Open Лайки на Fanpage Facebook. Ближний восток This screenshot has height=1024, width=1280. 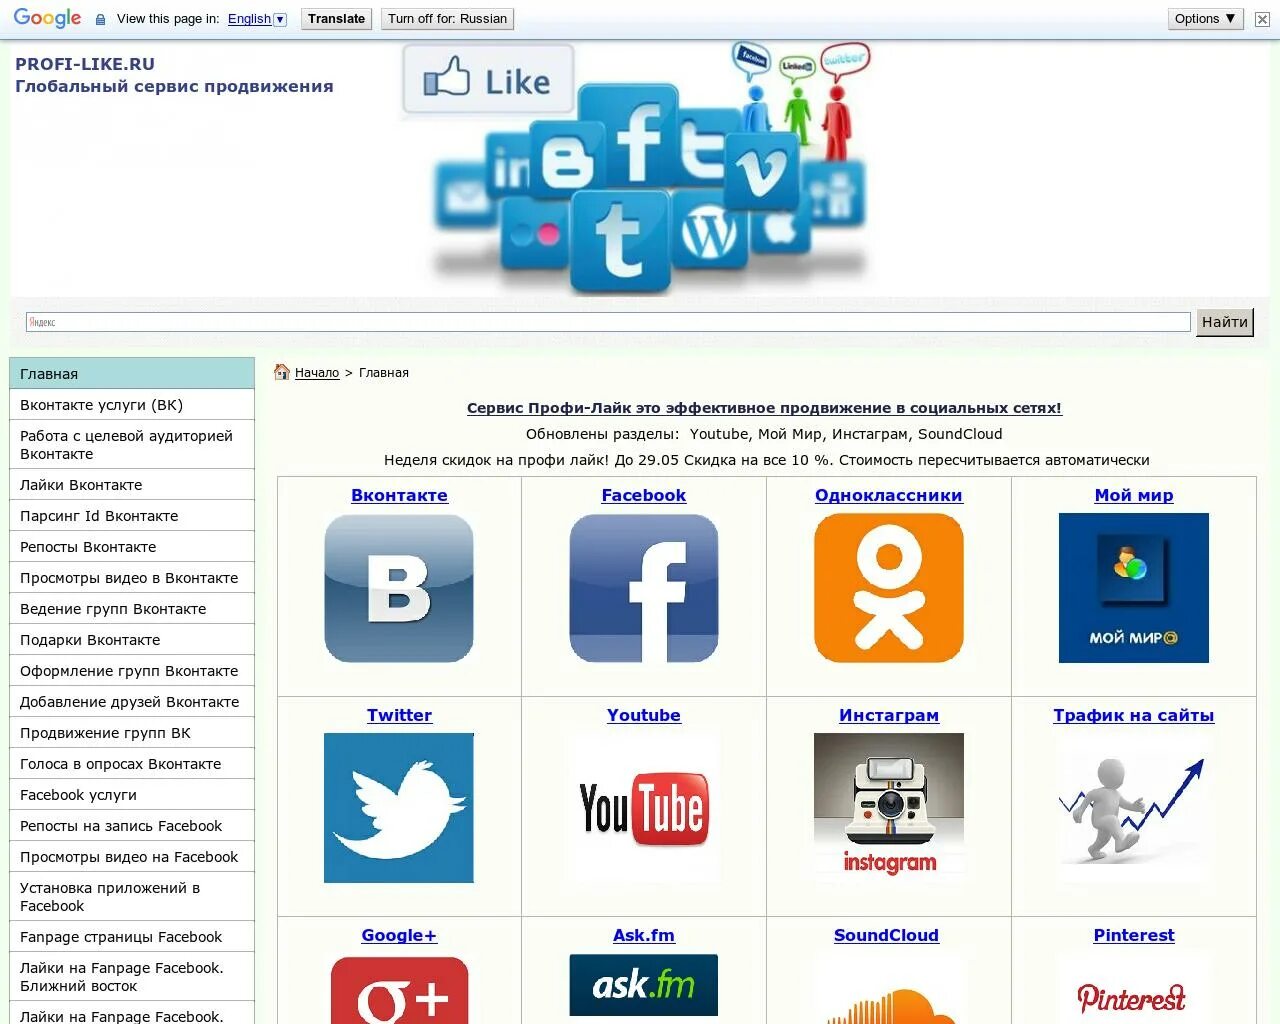pos(132,977)
